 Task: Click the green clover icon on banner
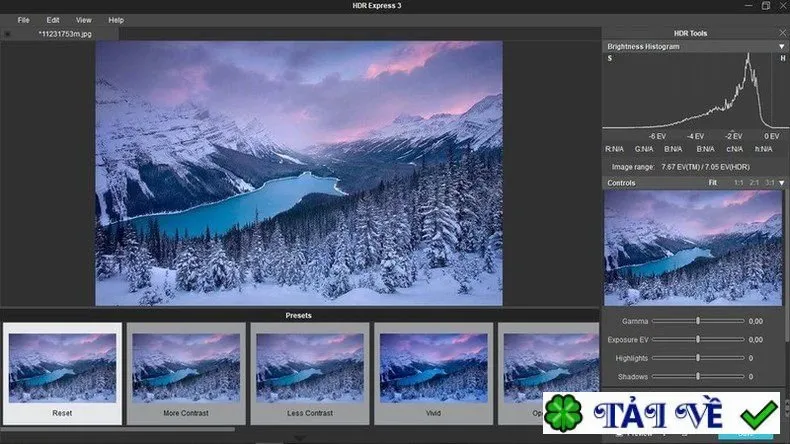point(563,413)
